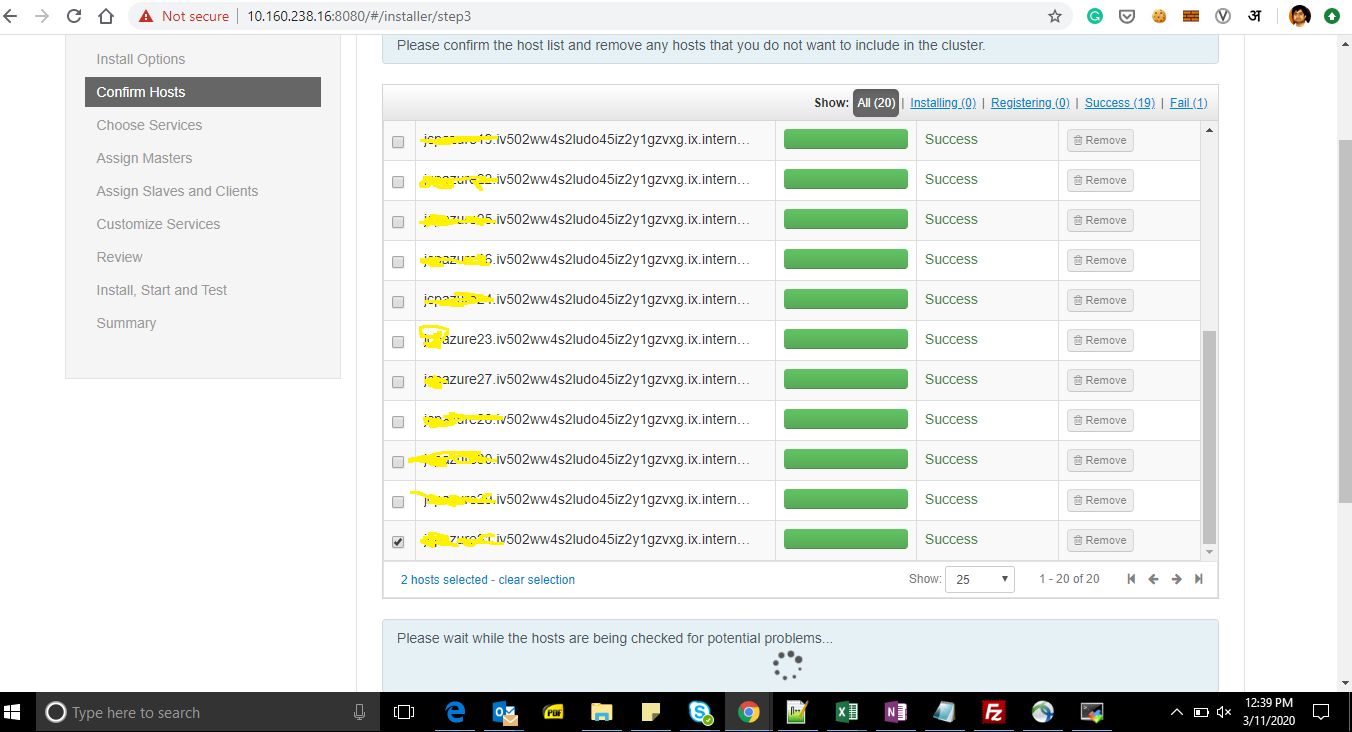Open FileZilla from the taskbar
Image resolution: width=1352 pixels, height=732 pixels.
click(993, 712)
